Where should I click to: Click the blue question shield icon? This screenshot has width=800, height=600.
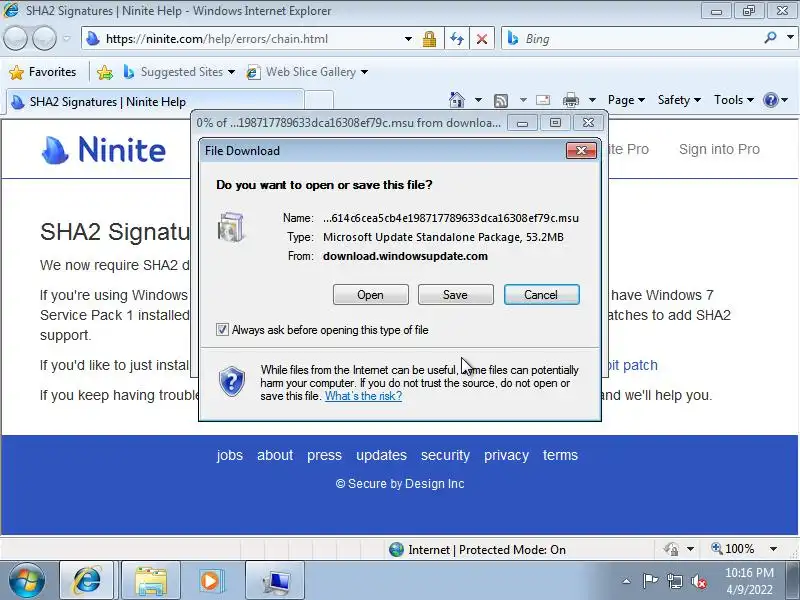coord(232,381)
